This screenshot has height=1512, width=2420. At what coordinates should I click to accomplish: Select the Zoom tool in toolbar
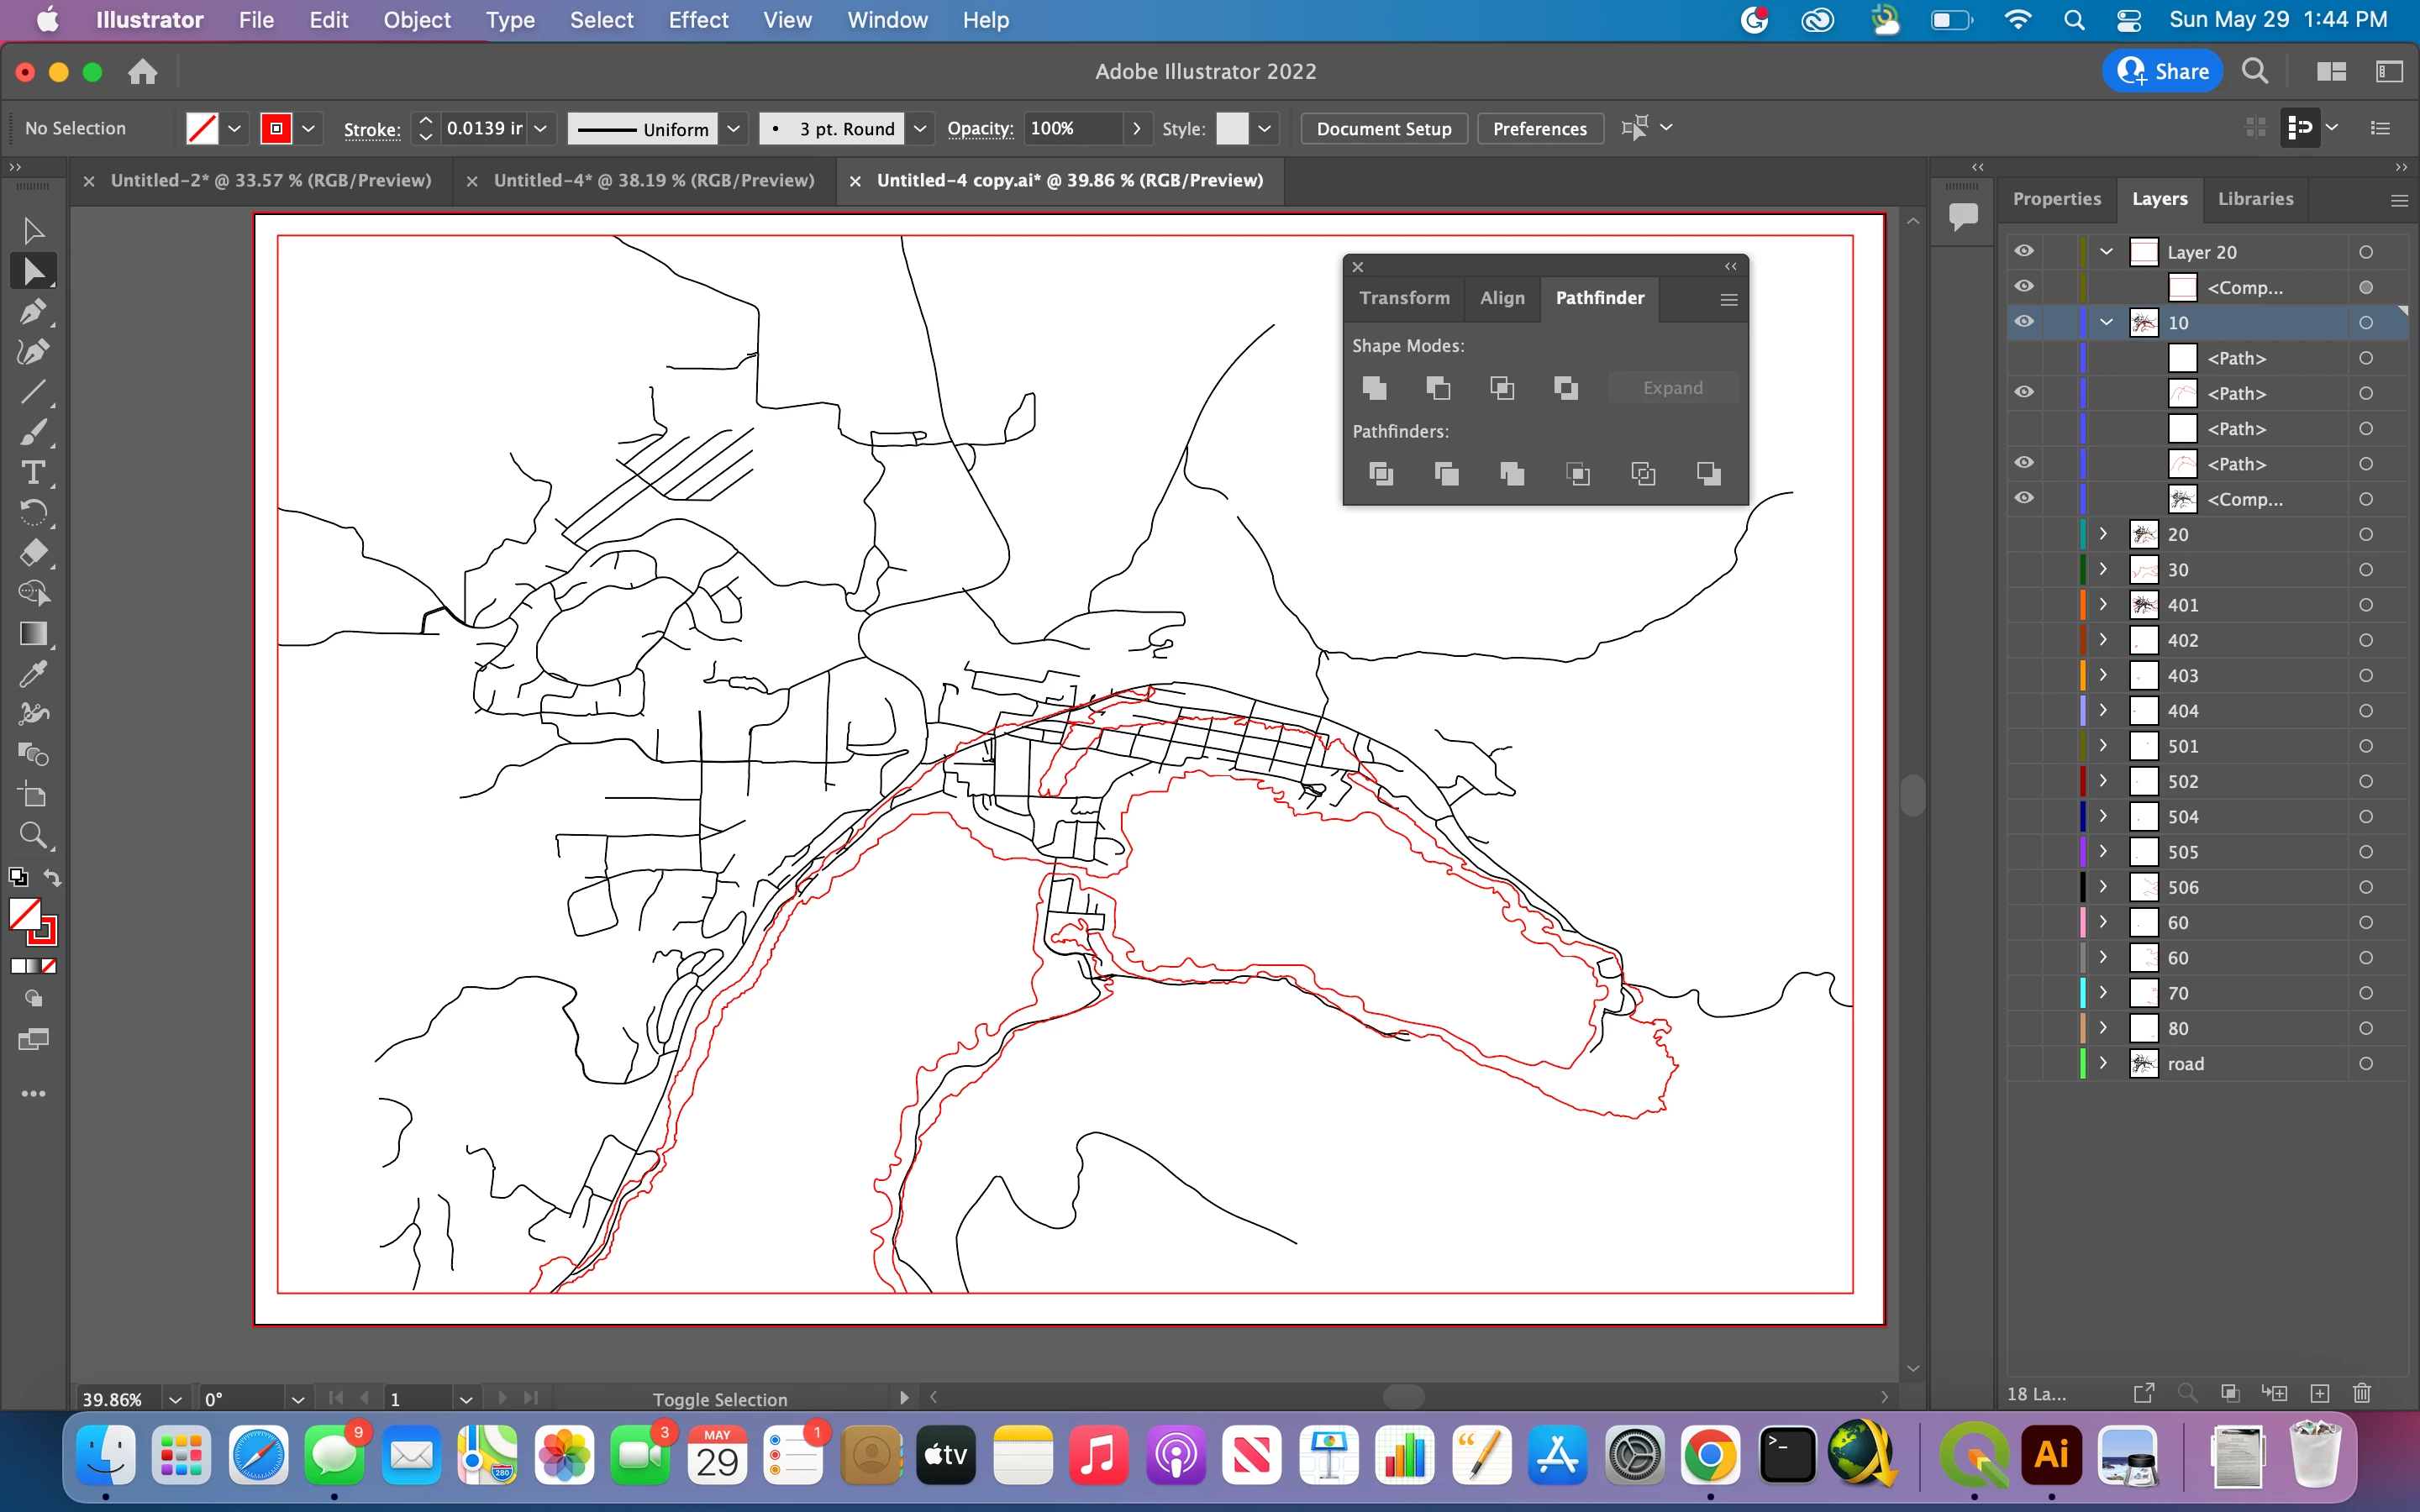coord(32,836)
